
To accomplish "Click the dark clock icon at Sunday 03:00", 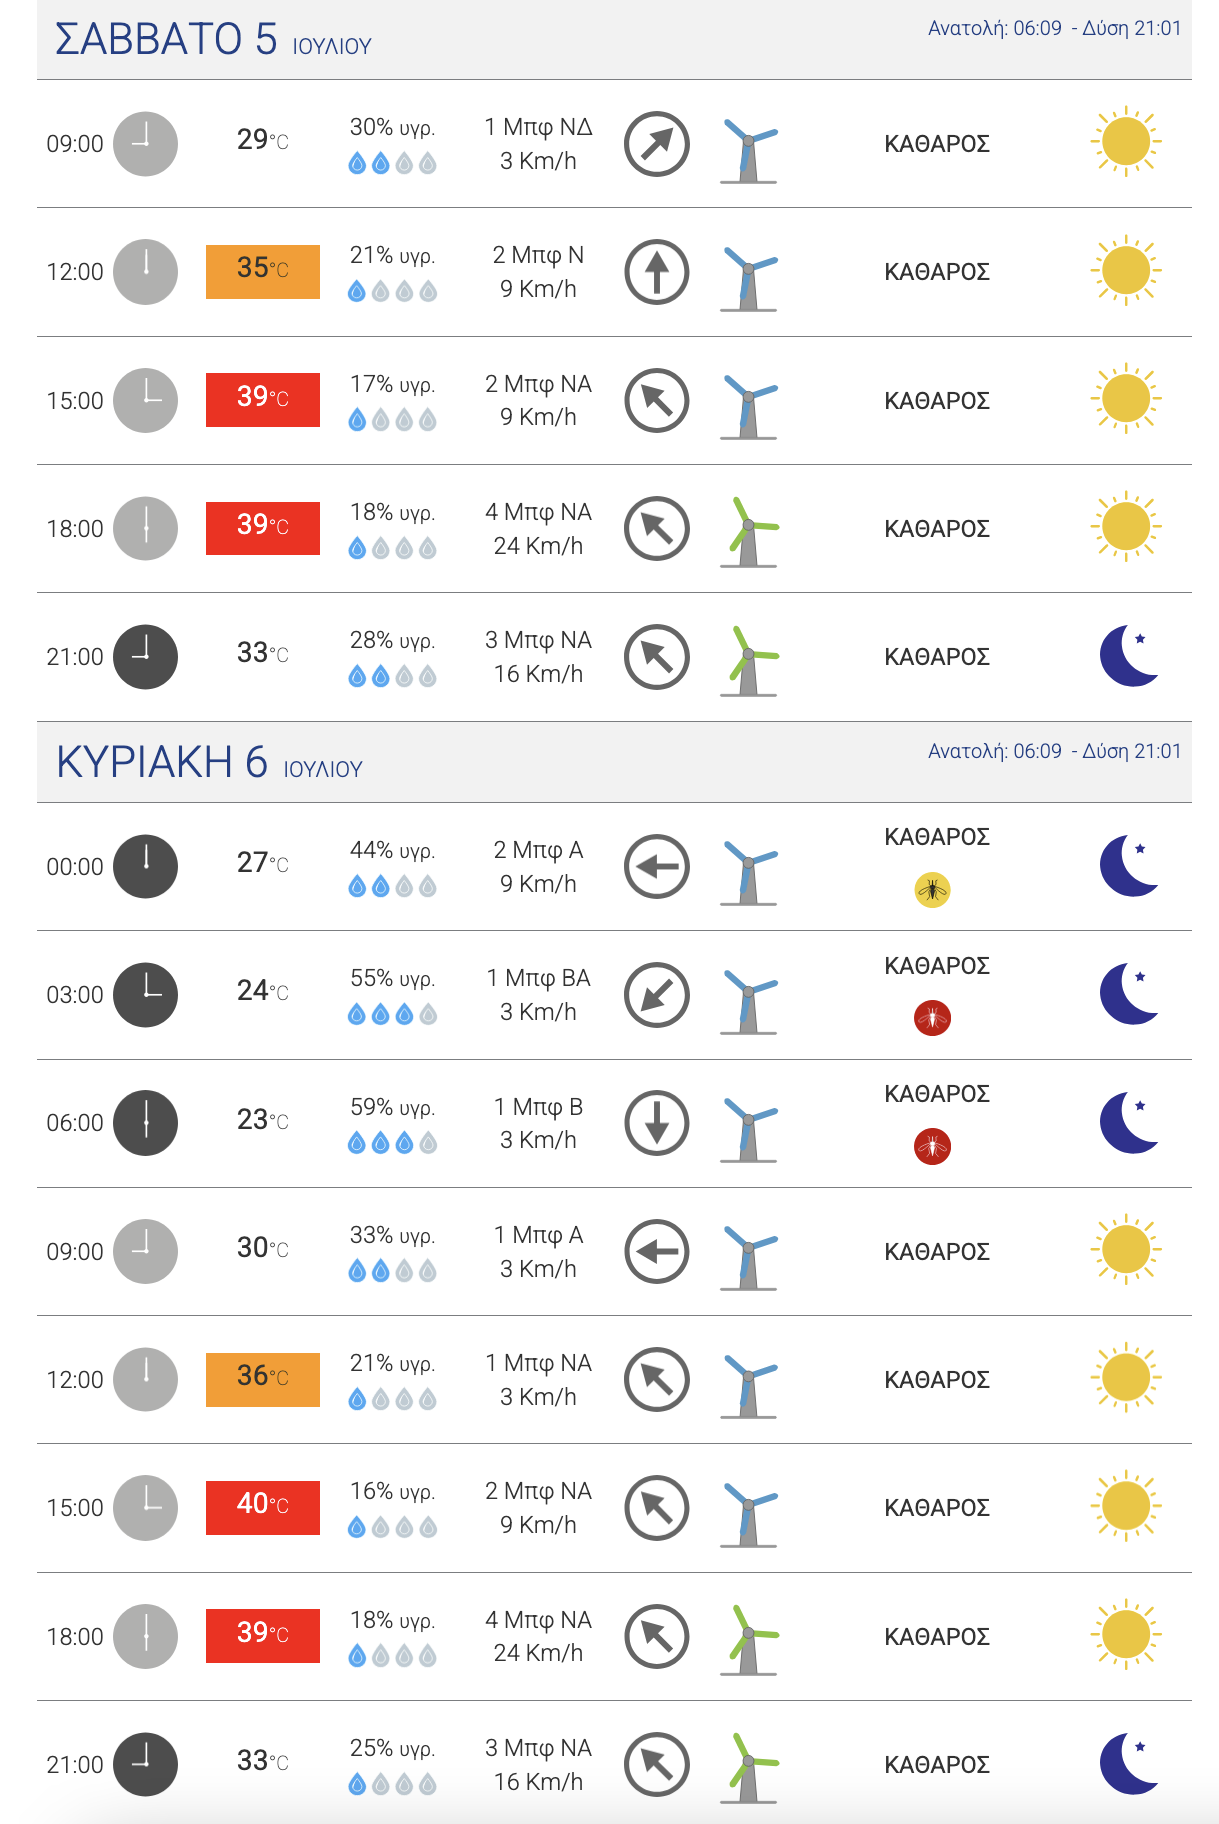I will (145, 995).
